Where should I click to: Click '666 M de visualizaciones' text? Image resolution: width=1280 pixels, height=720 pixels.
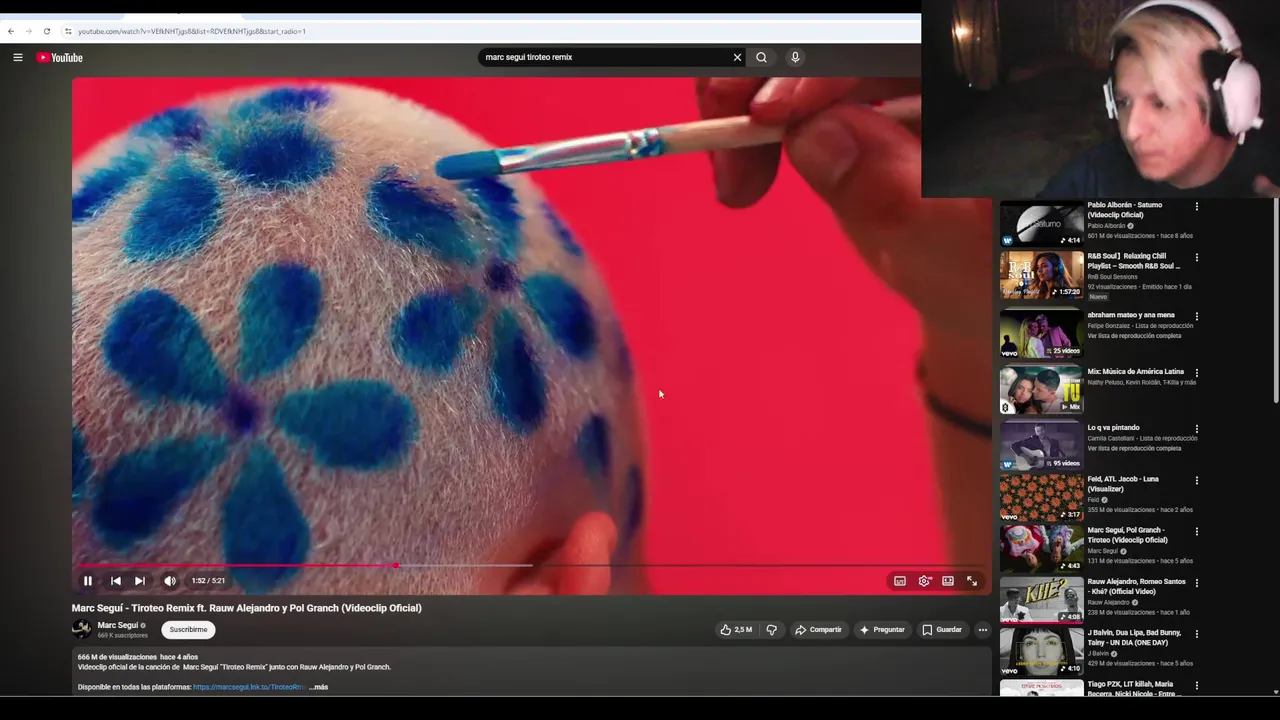116,657
